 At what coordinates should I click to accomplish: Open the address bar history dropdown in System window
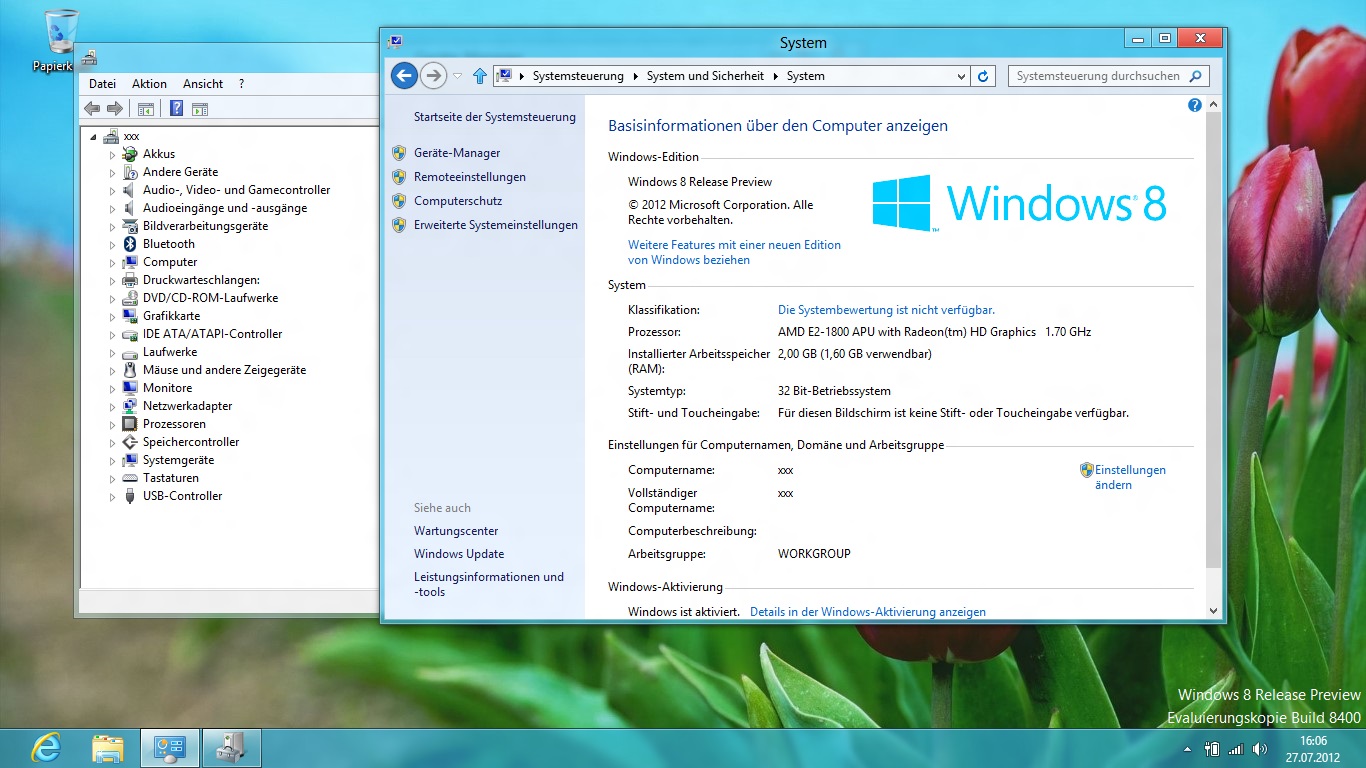961,76
